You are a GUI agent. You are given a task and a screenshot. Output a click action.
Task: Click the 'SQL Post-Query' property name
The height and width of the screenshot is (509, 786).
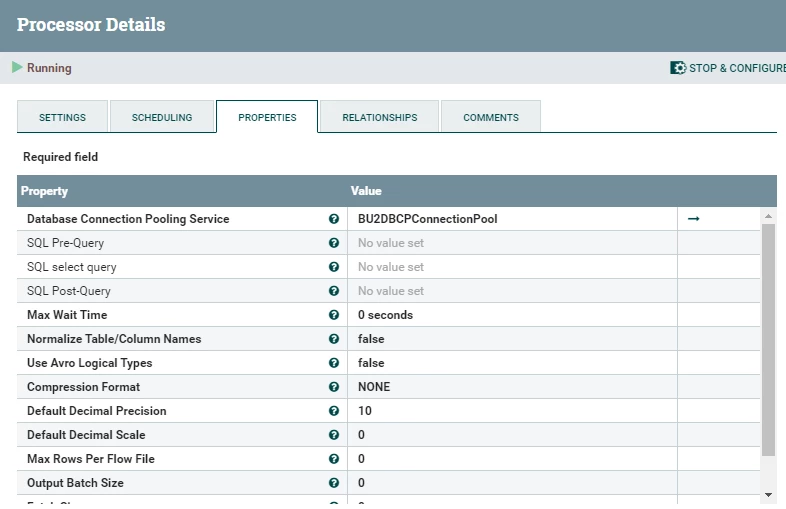(69, 291)
